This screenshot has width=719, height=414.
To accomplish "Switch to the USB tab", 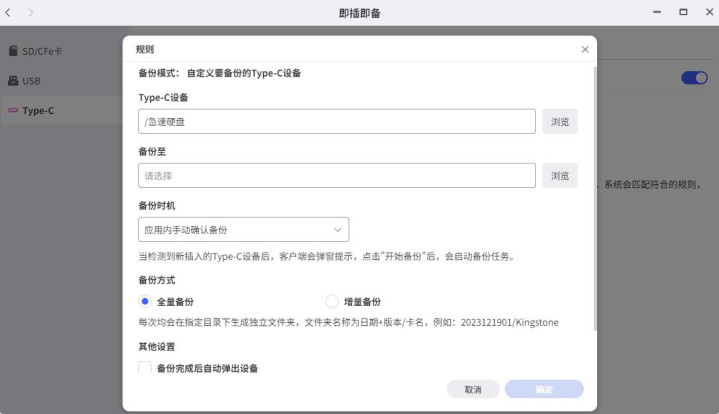I will pyautogui.click(x=31, y=81).
